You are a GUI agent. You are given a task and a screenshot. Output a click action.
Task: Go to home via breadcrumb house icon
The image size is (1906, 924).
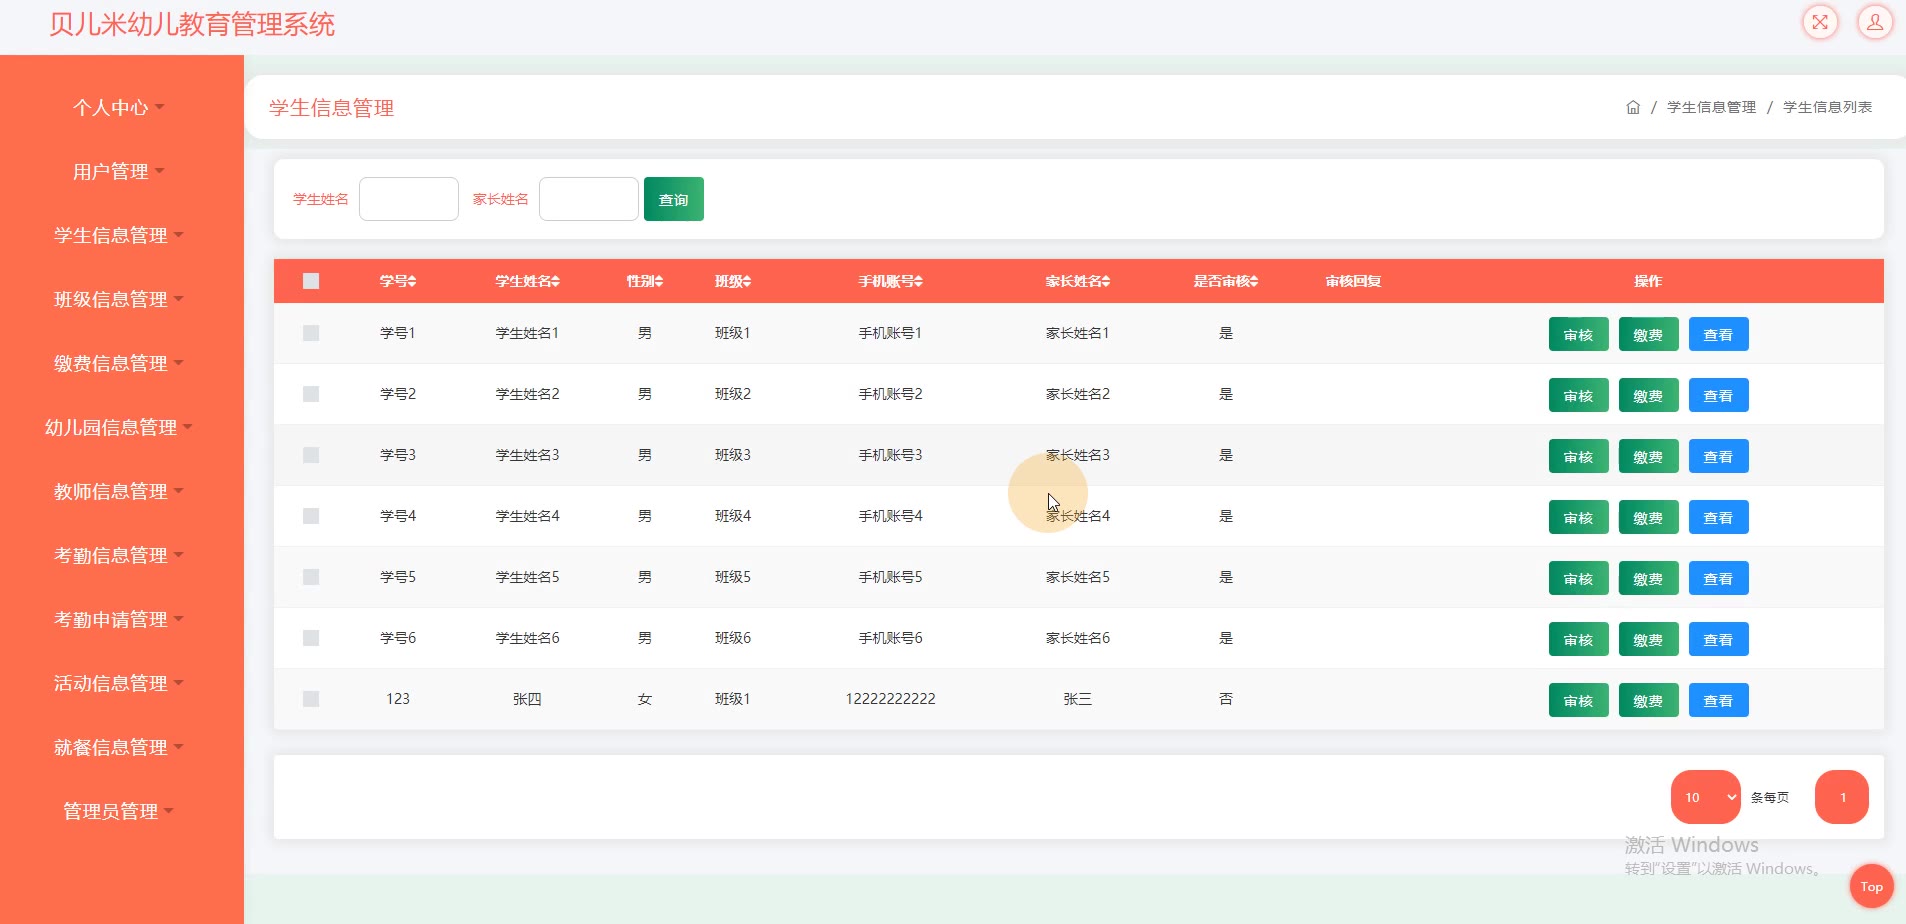[1633, 107]
